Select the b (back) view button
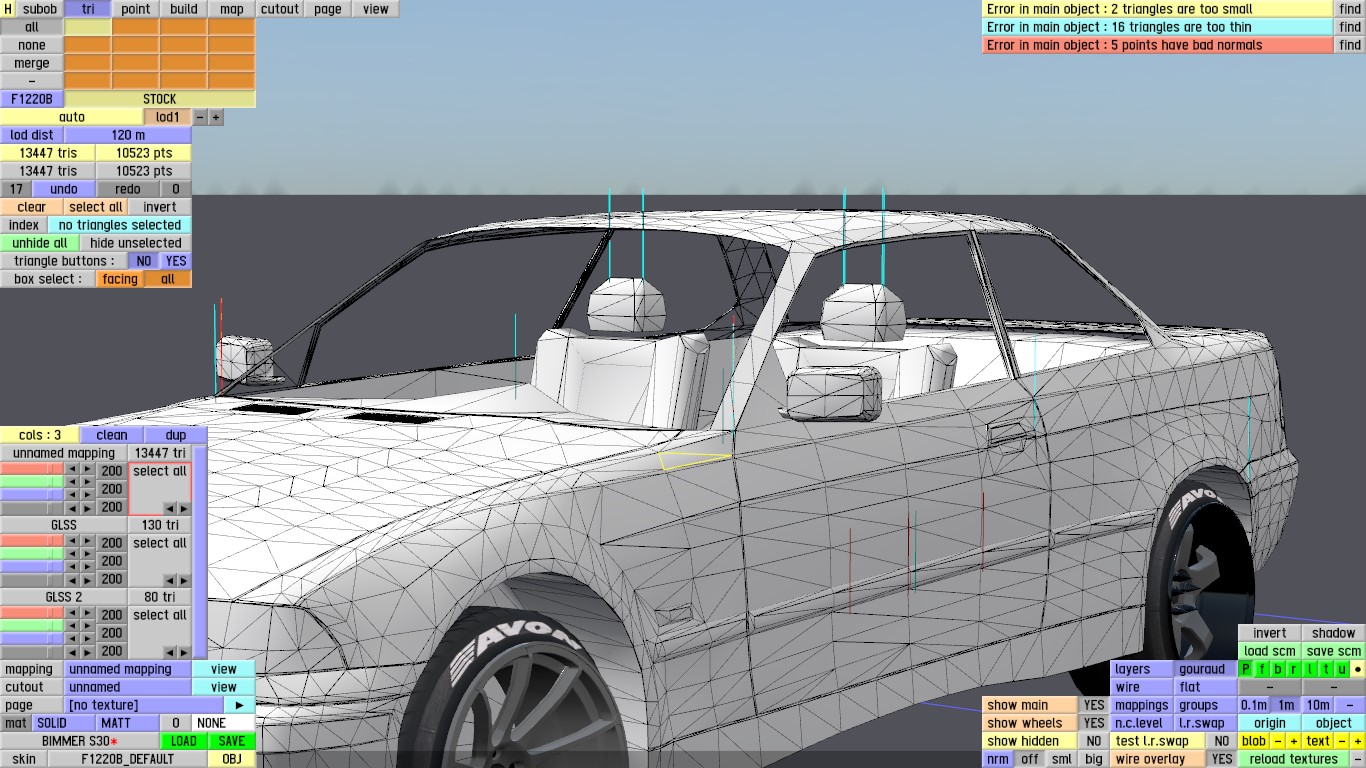Viewport: 1366px width, 768px height. click(x=1278, y=669)
